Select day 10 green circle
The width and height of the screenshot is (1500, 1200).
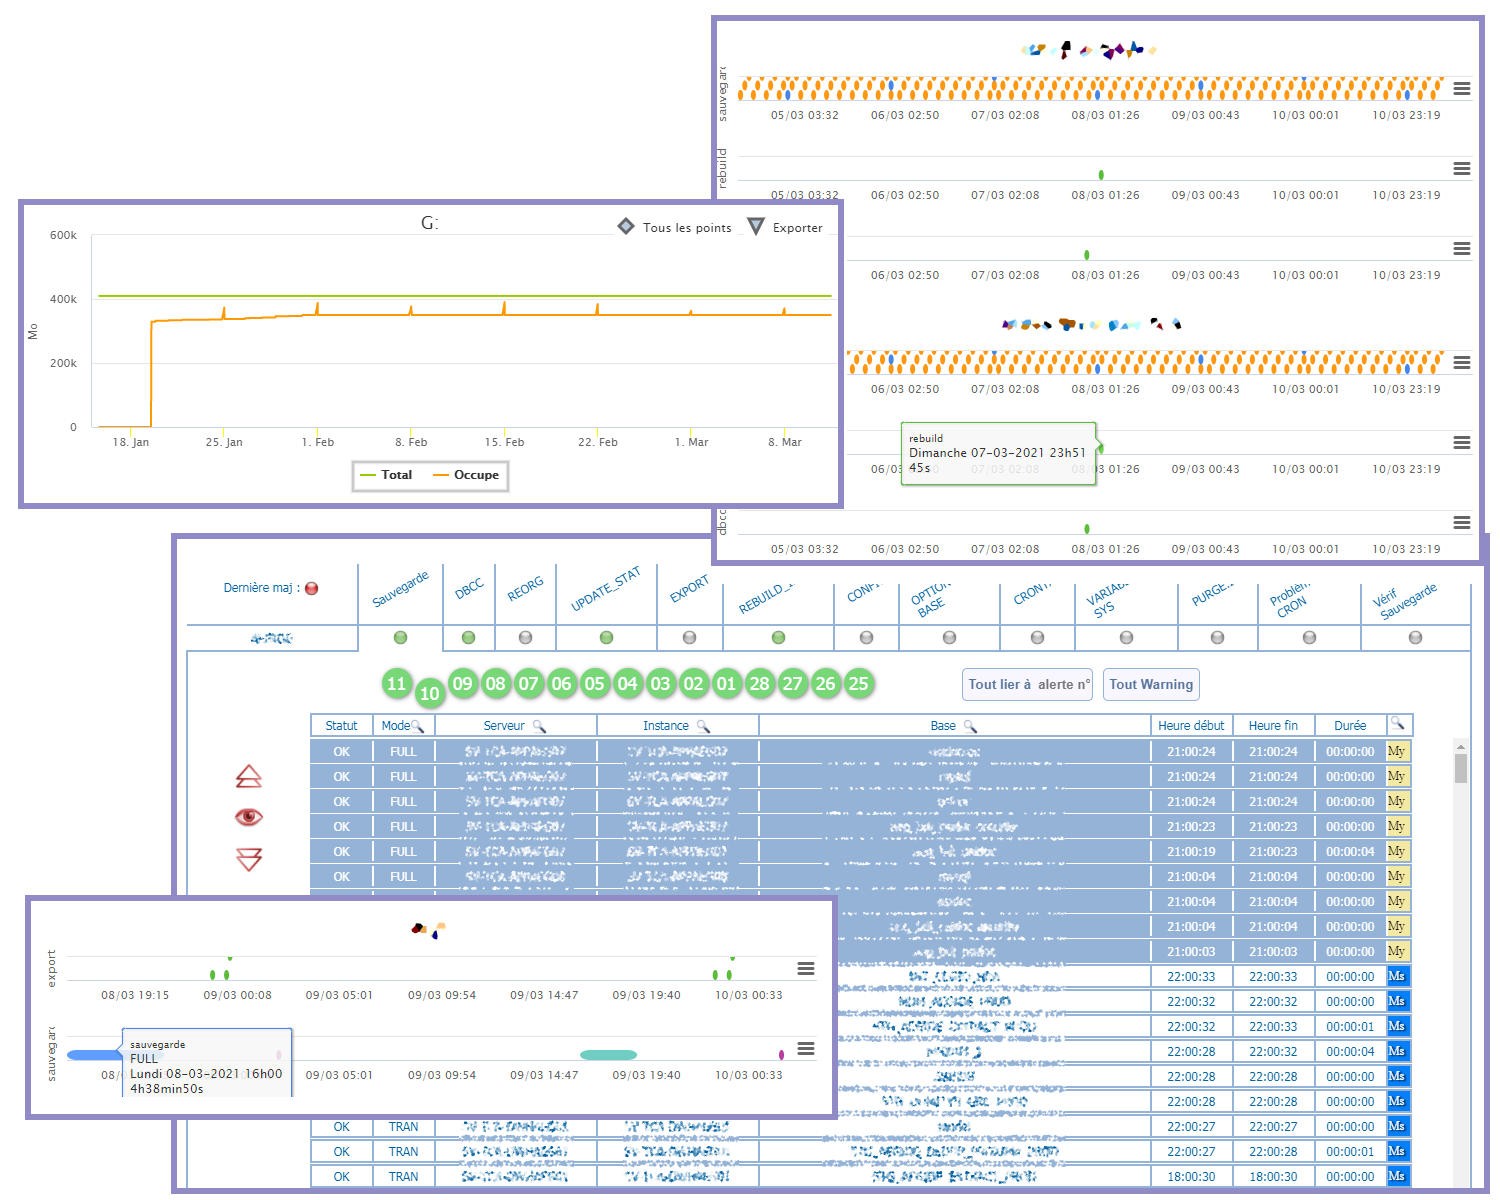(429, 693)
